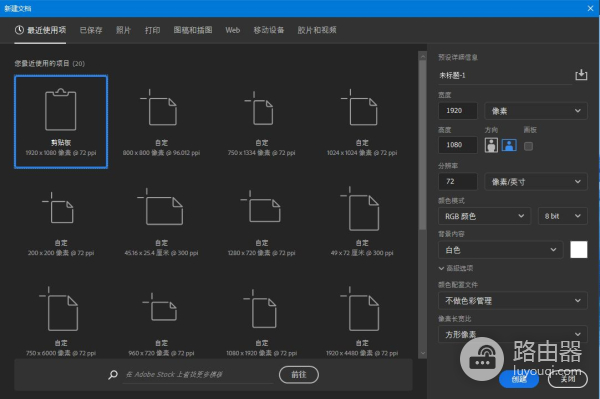This screenshot has width=600, height=399.
Task: Open the 打印 tab
Action: click(152, 30)
